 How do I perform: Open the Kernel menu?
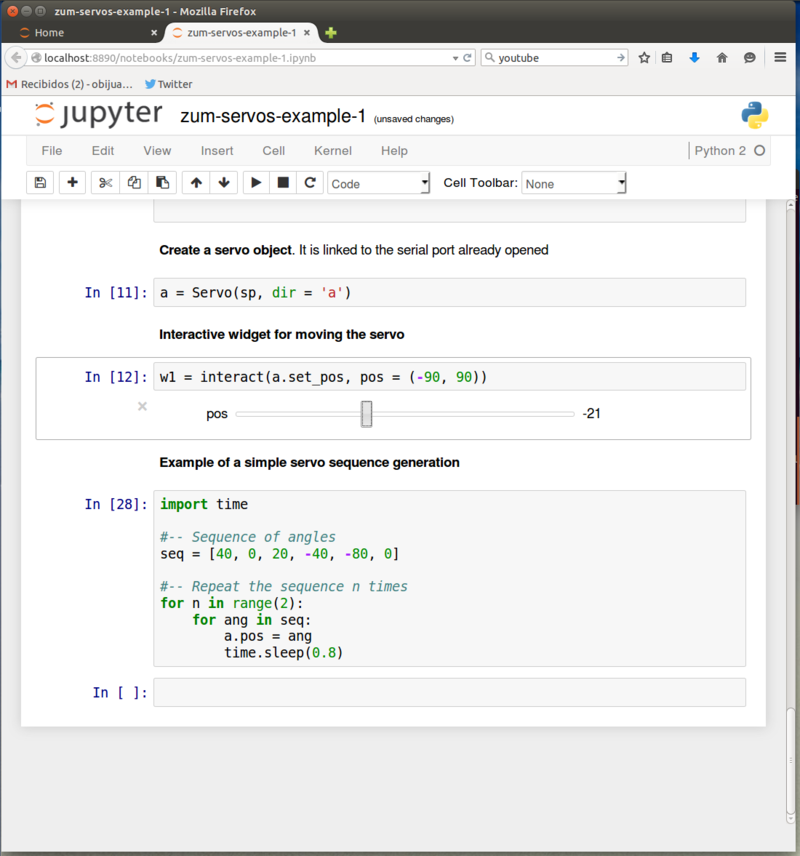332,151
